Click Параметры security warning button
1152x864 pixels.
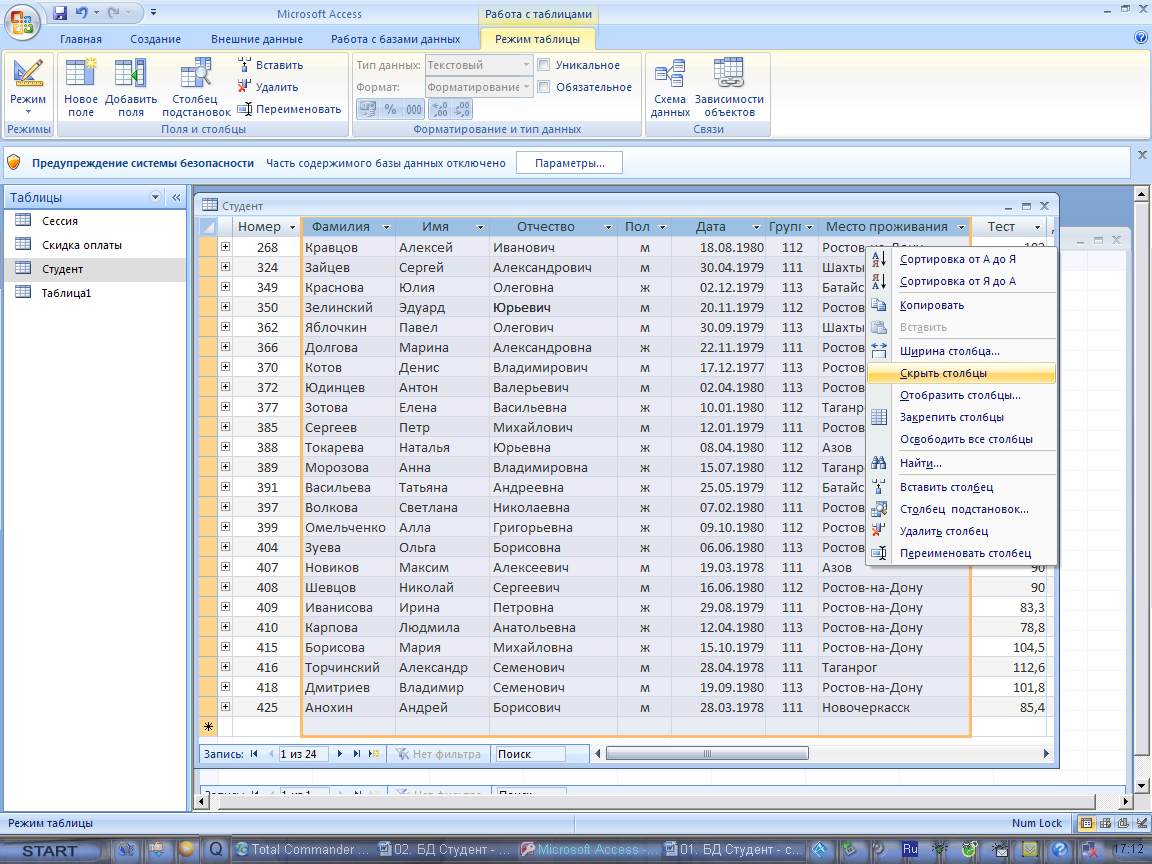(x=569, y=163)
